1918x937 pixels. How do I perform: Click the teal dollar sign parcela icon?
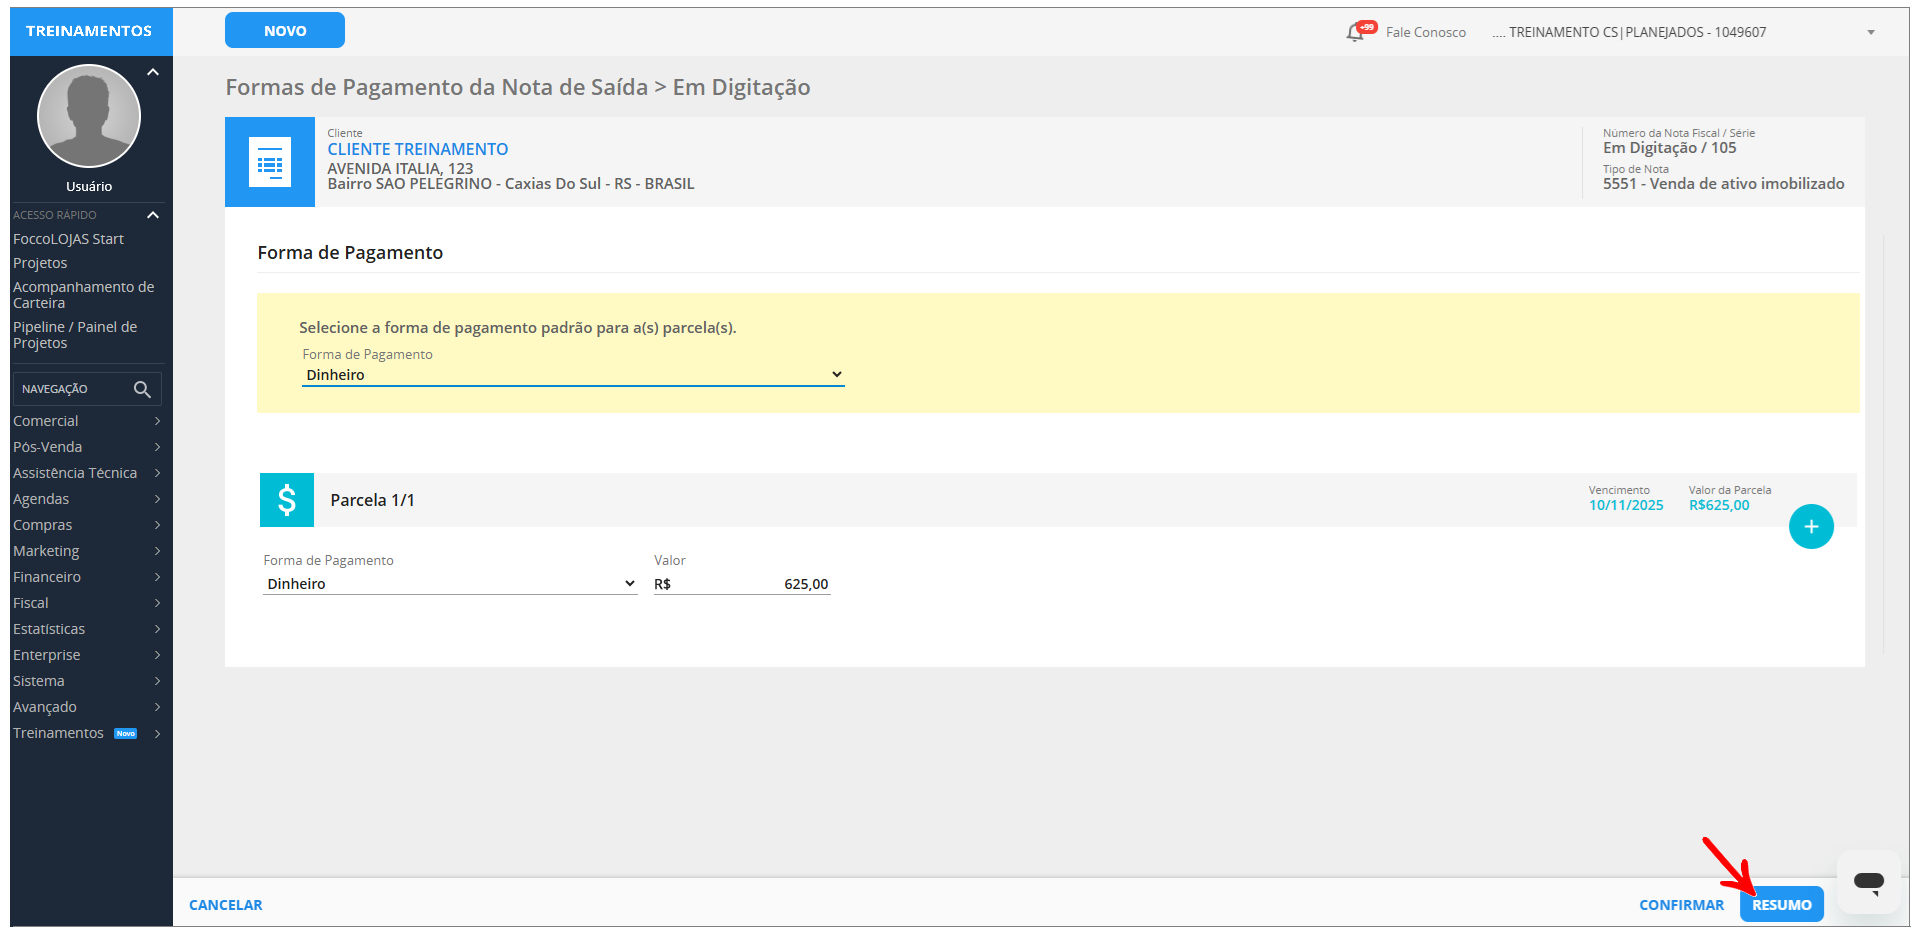[x=287, y=500]
